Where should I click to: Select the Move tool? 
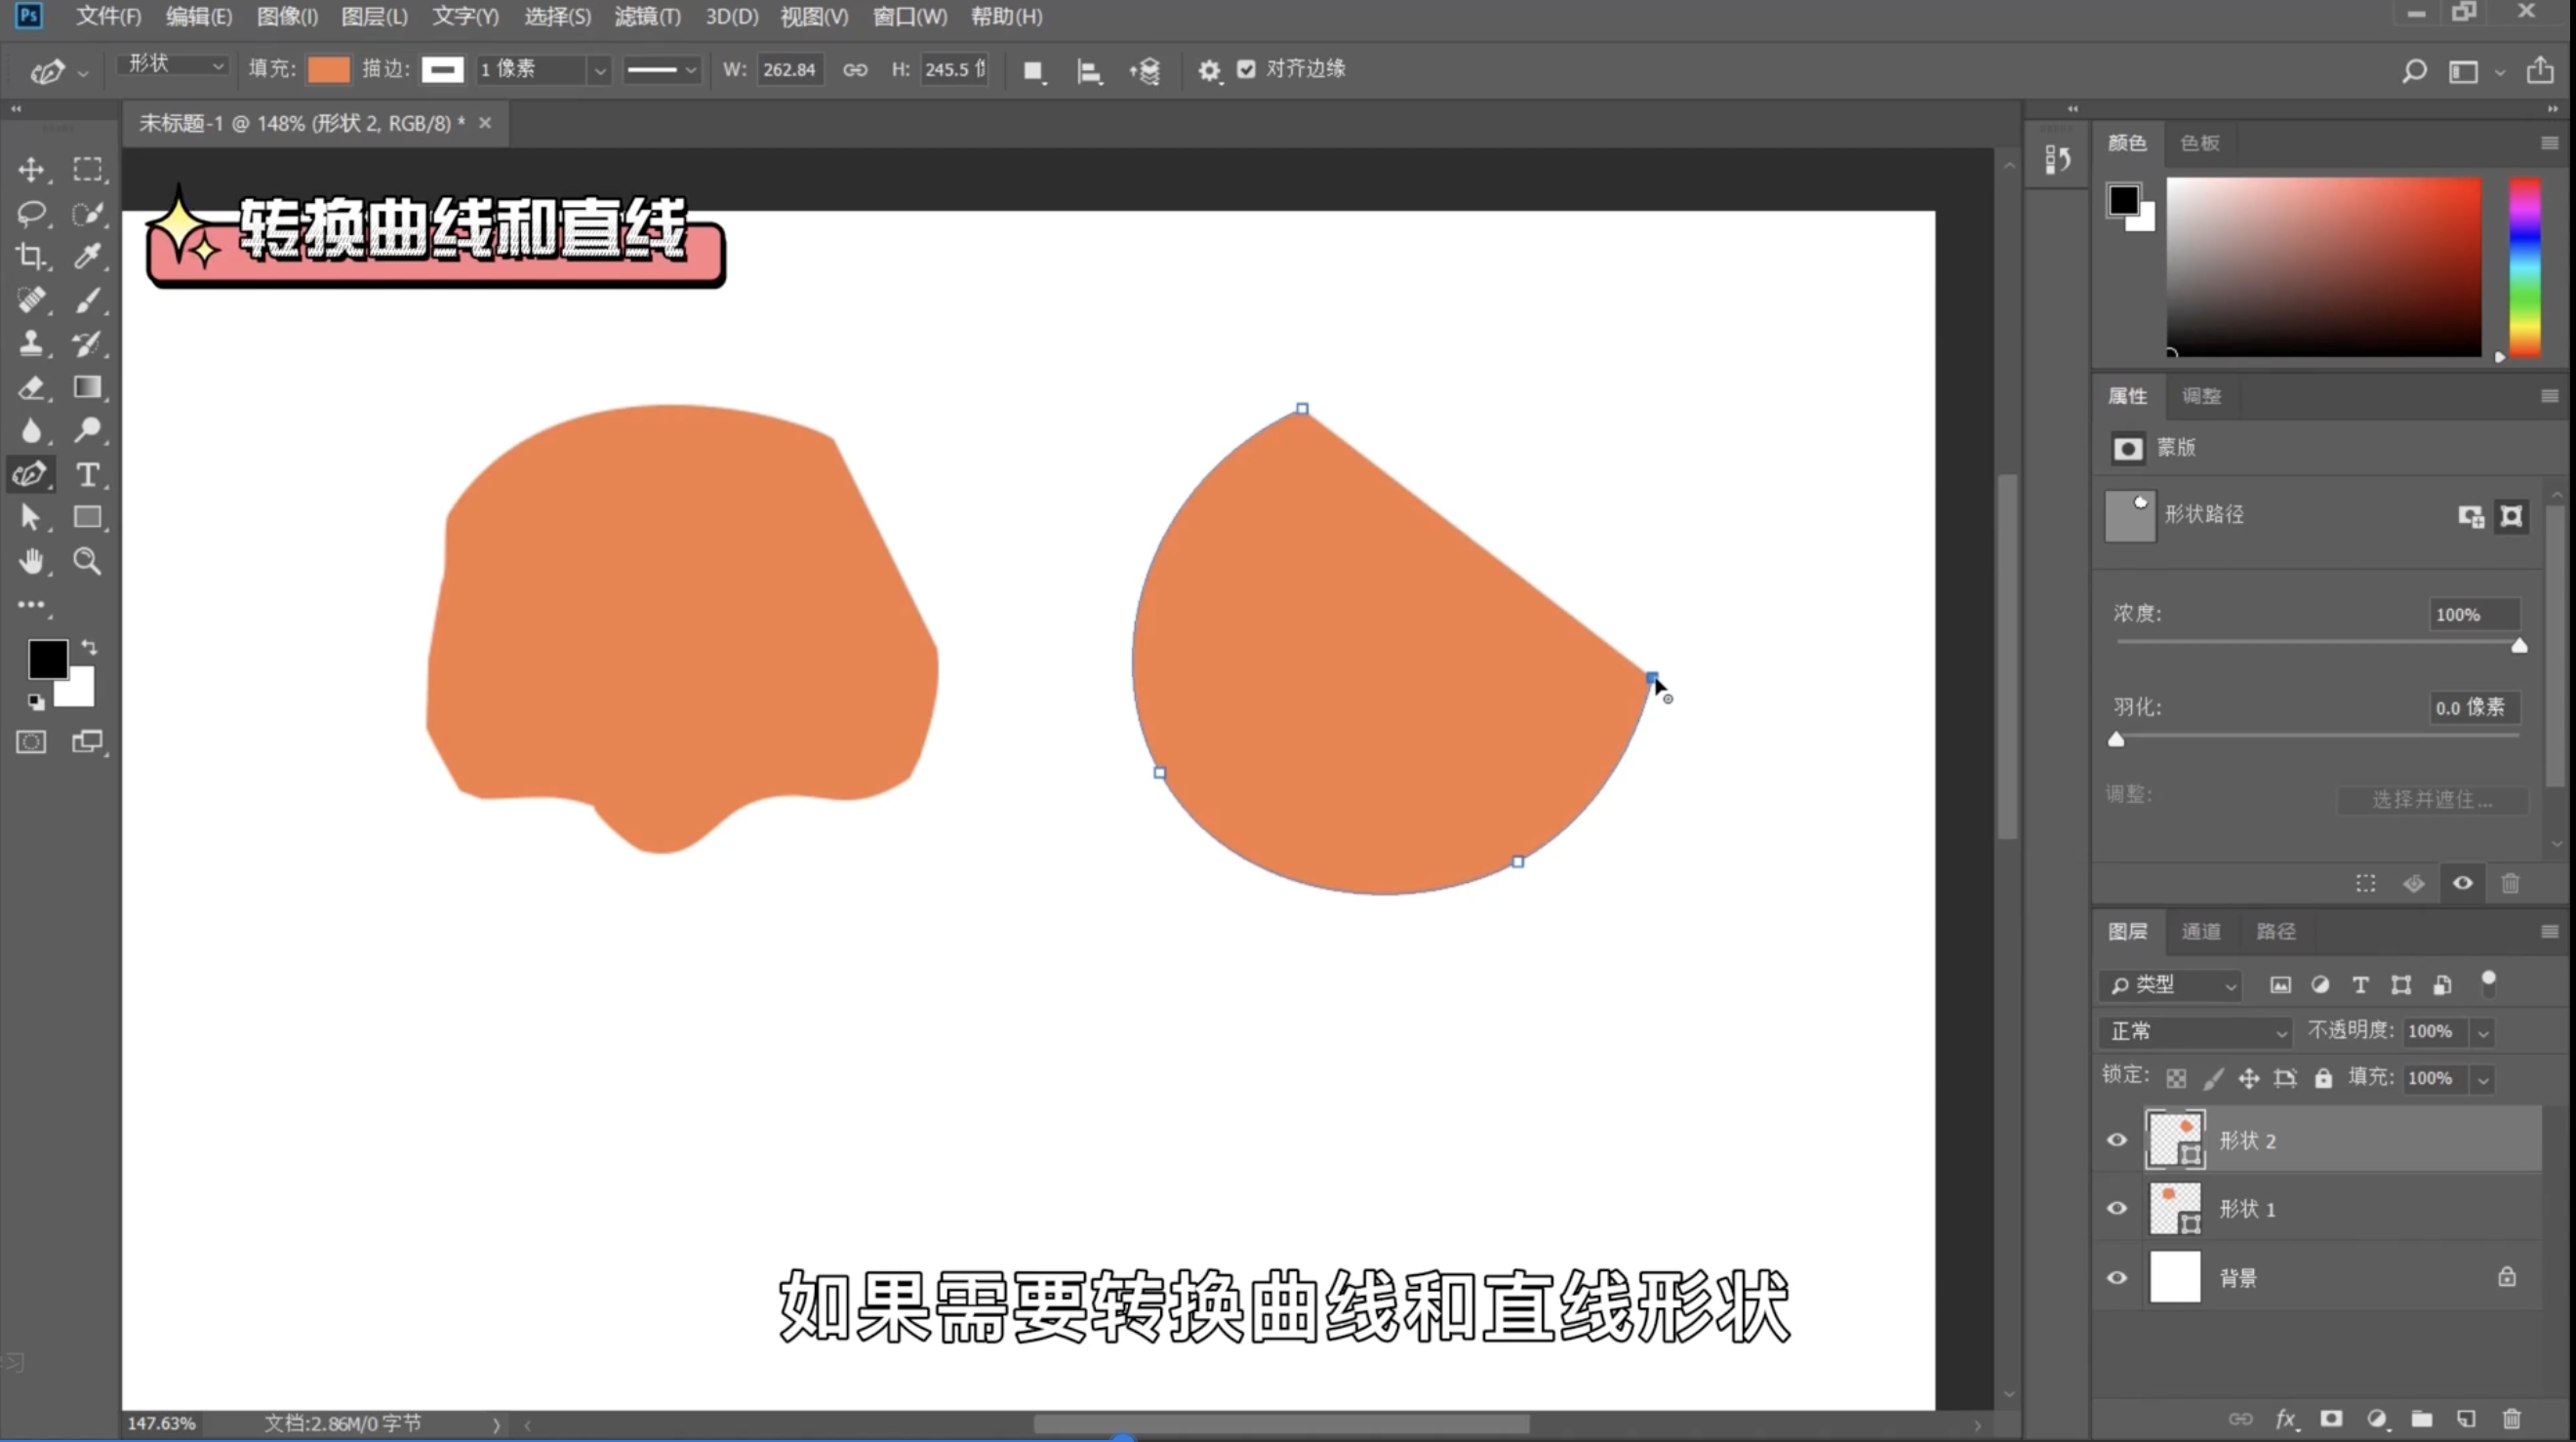(30, 169)
